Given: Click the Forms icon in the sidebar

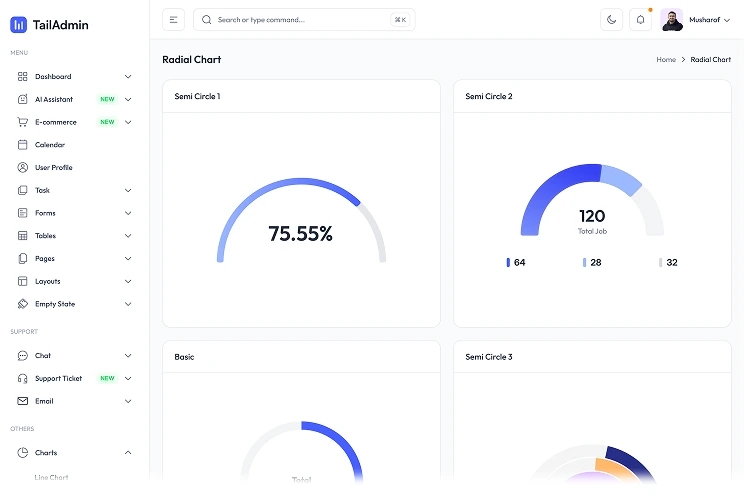Looking at the screenshot, I should (x=22, y=213).
